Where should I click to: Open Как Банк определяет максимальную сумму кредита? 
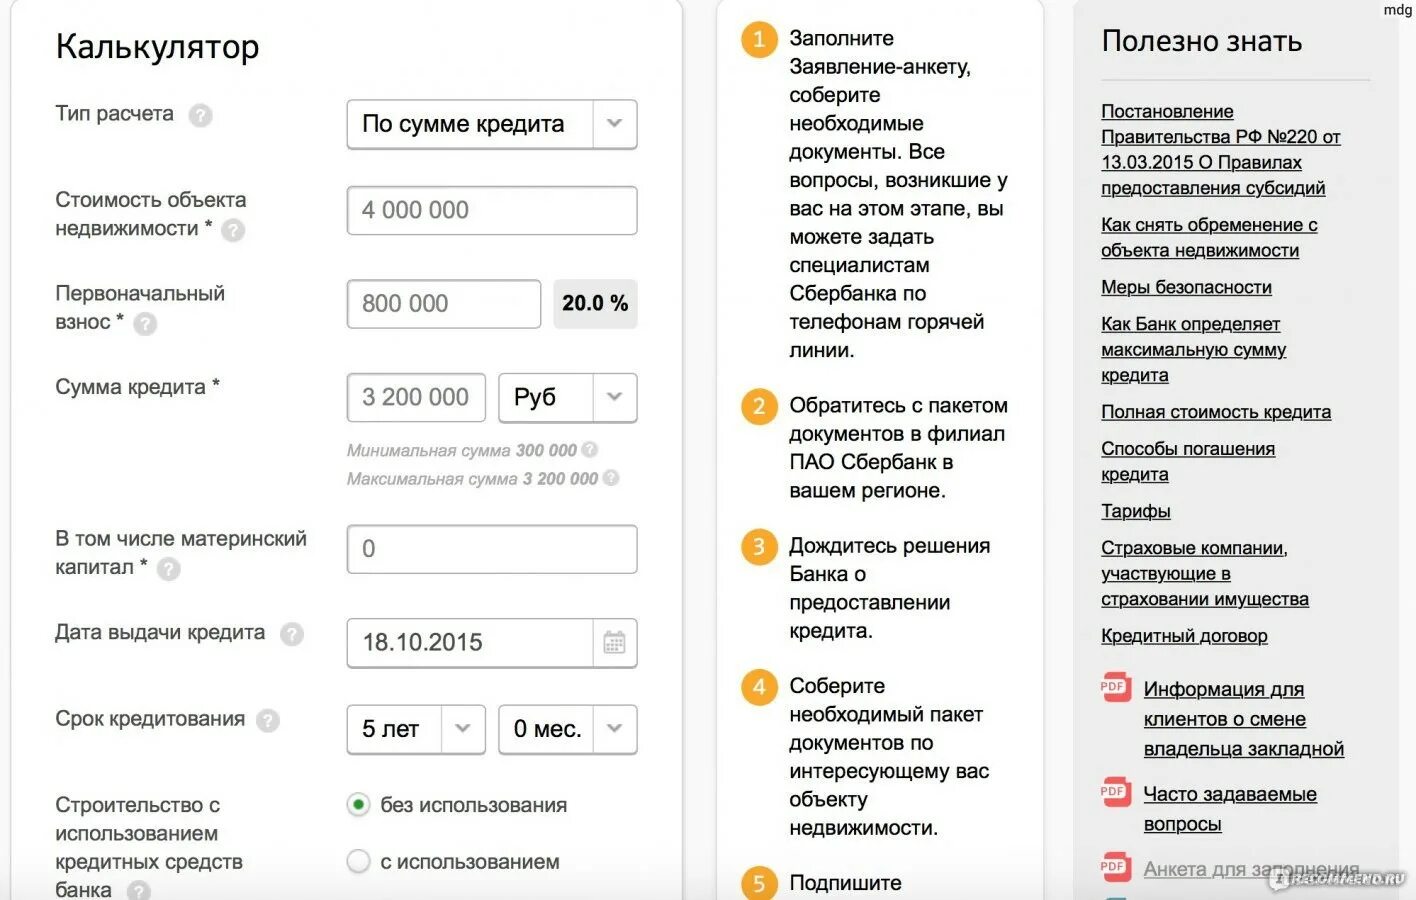1193,350
